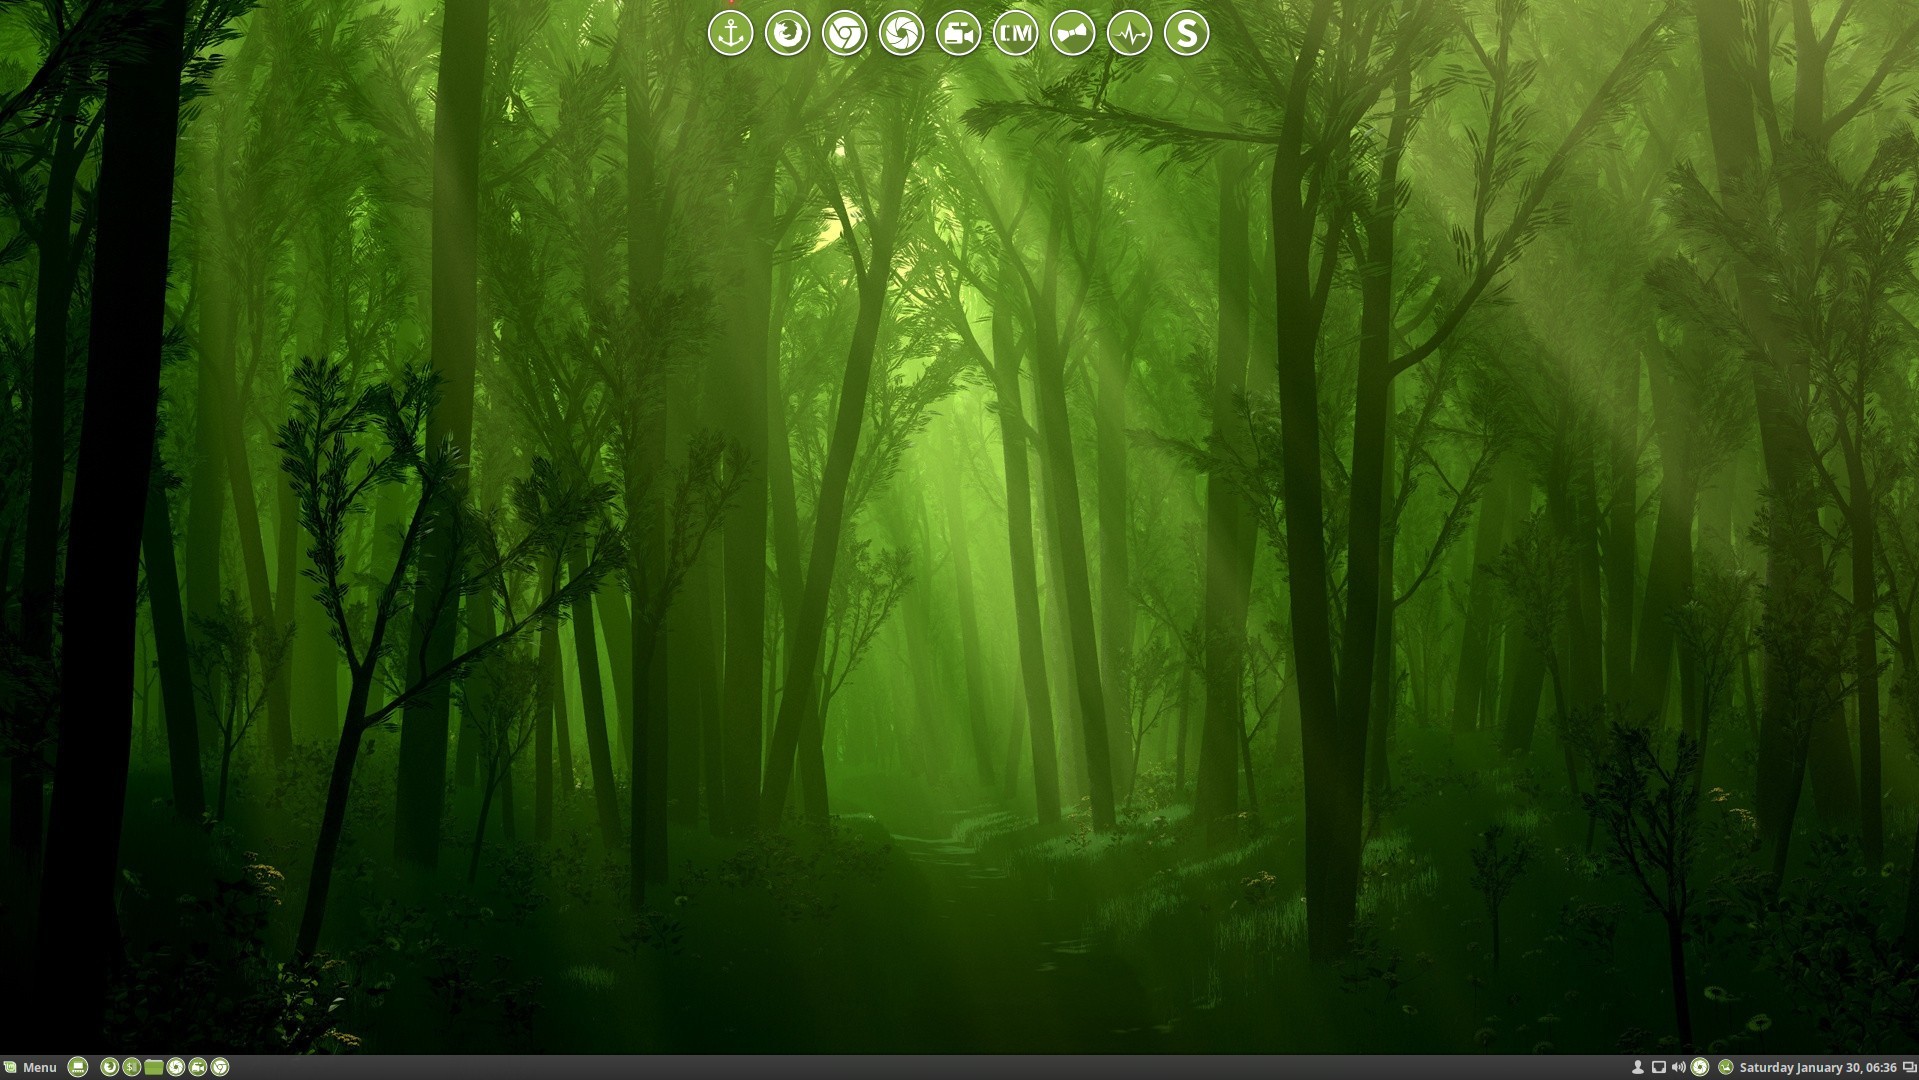Open the removable drives tray icon
Viewport: 1919px width, 1080px height.
pos(1658,1067)
